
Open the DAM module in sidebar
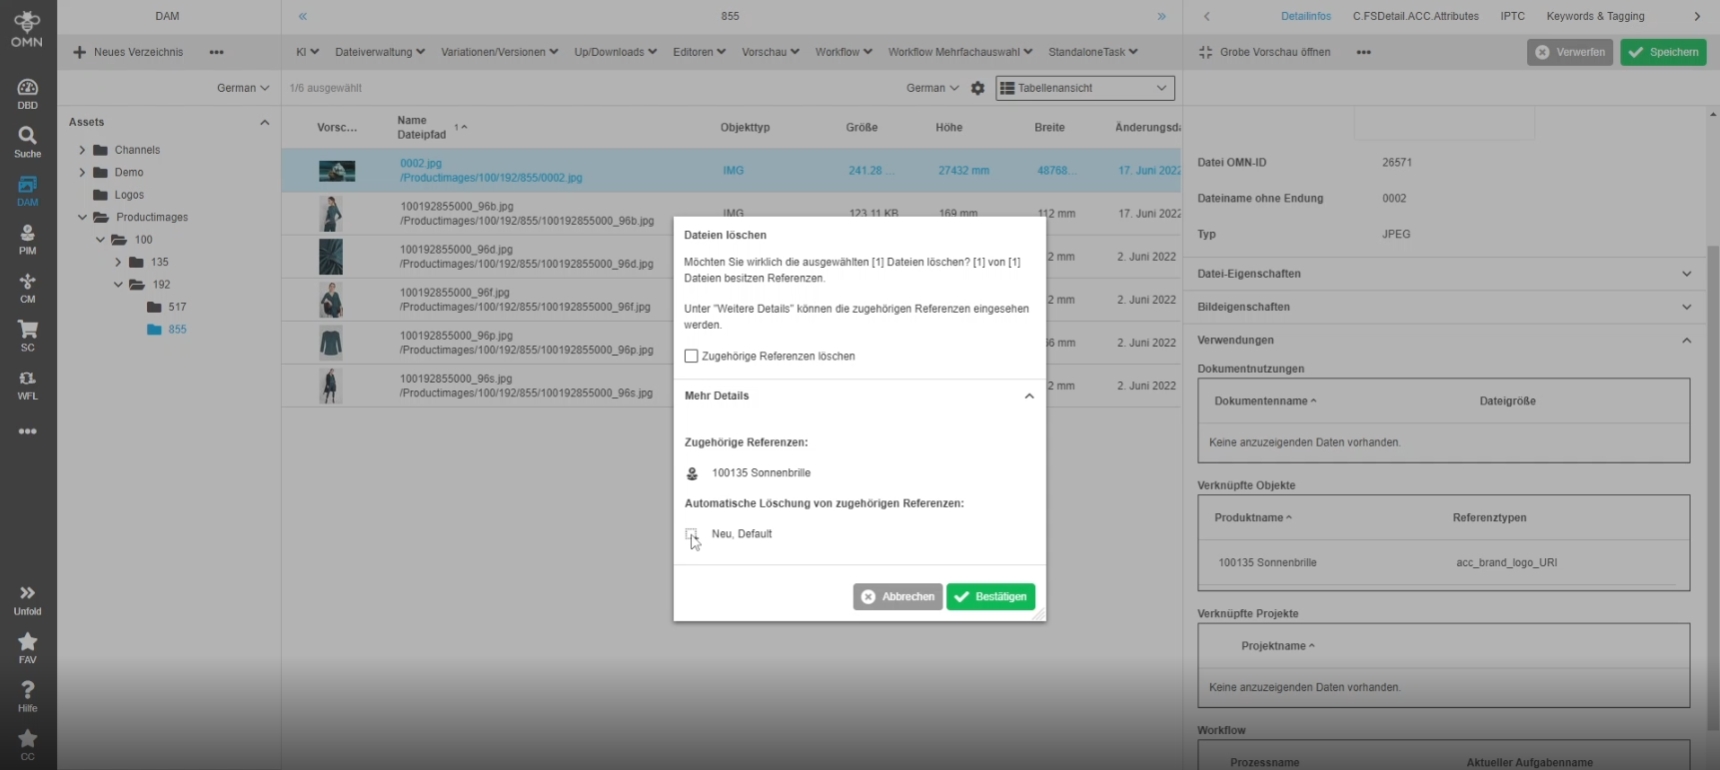pos(27,191)
